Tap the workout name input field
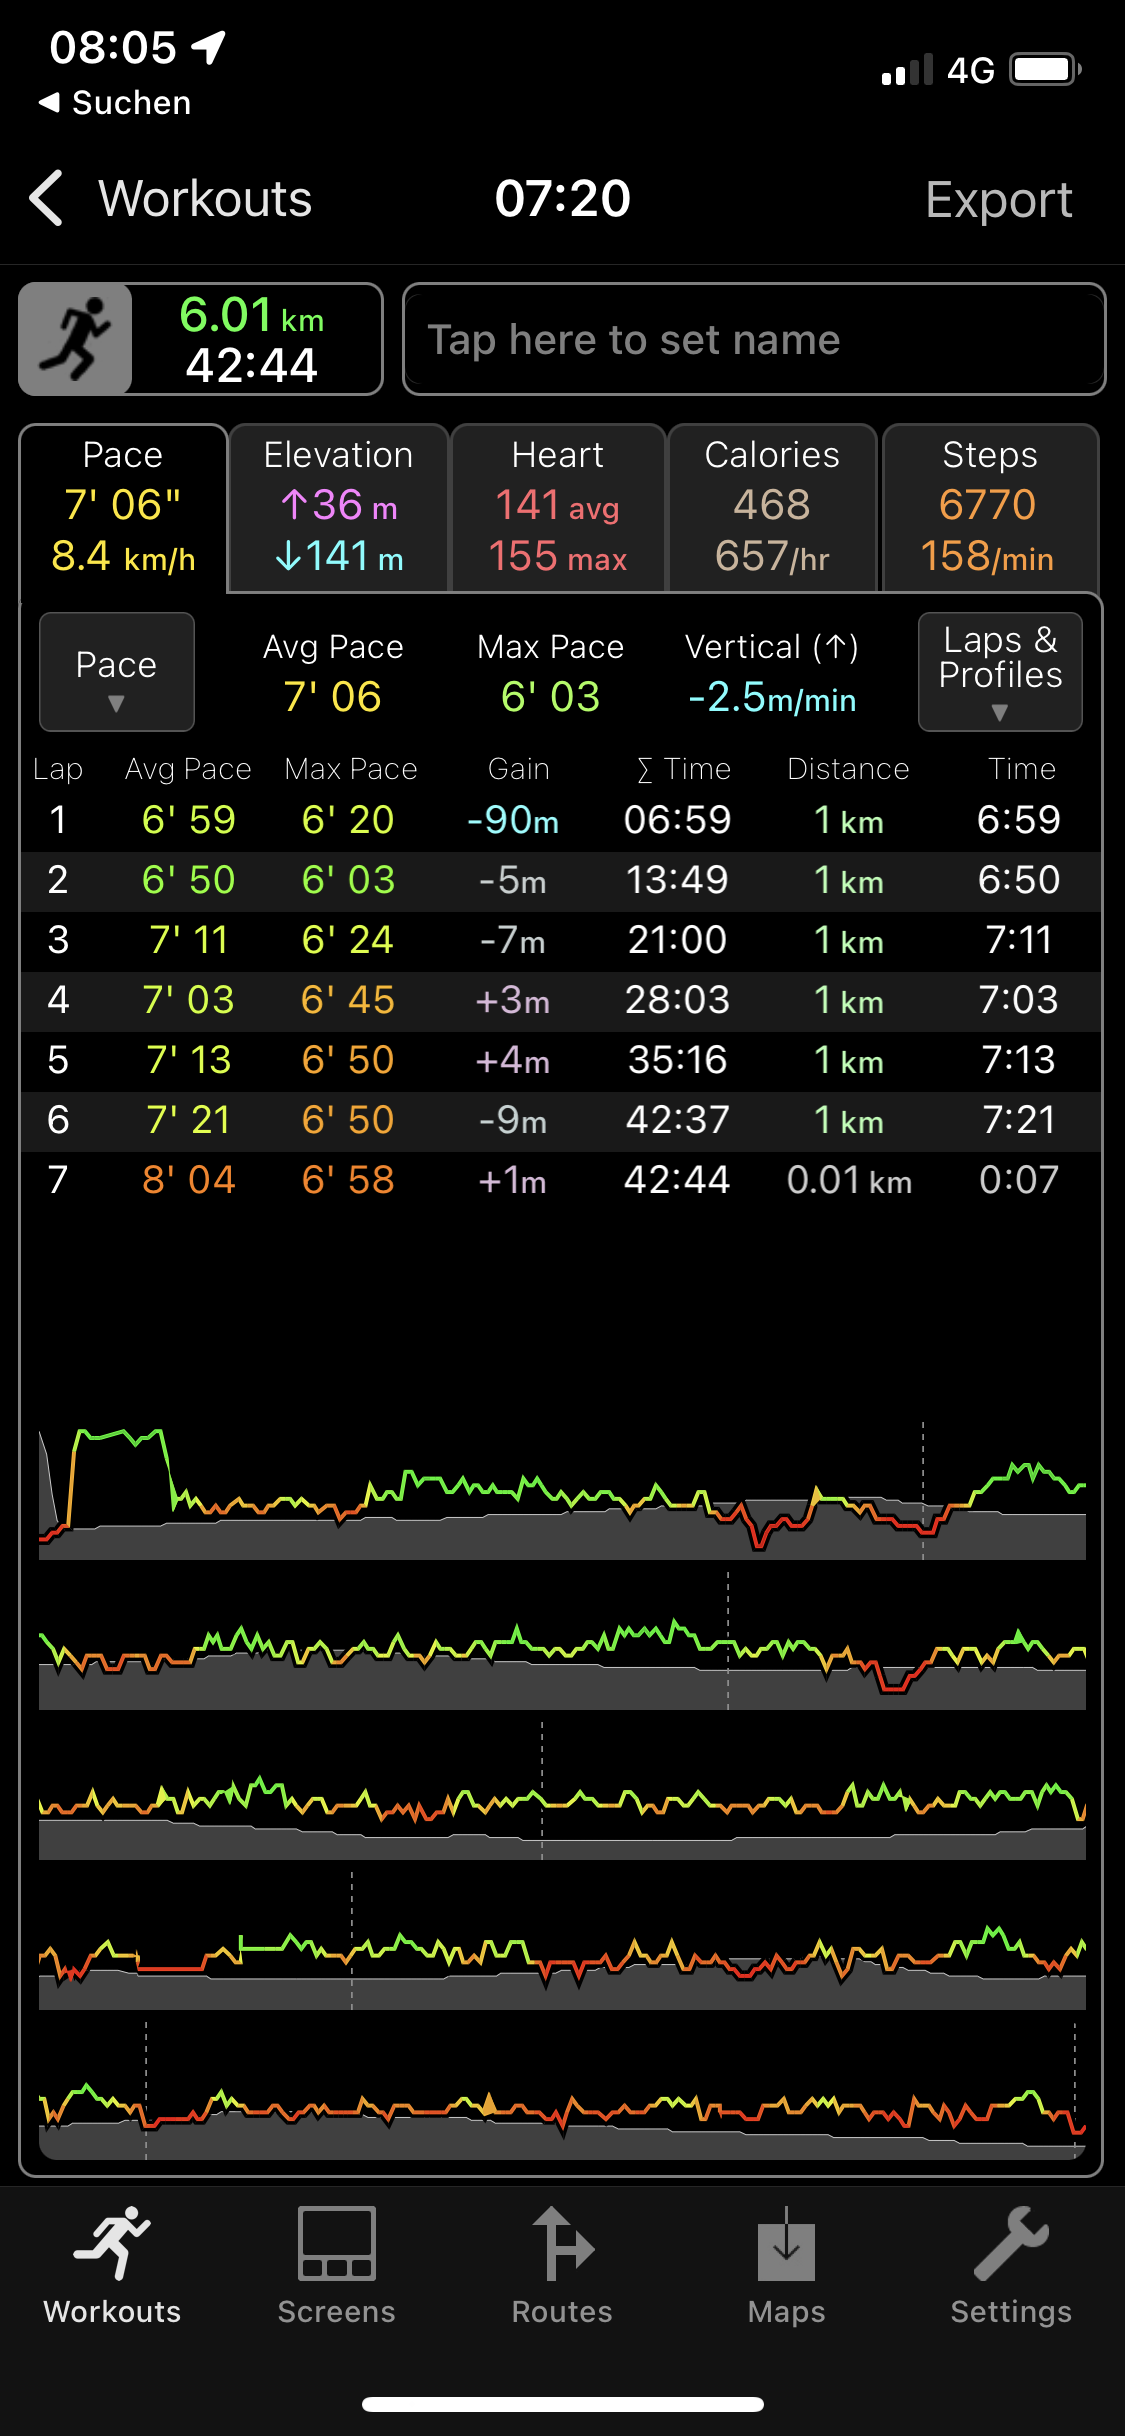1125x2436 pixels. click(x=754, y=339)
